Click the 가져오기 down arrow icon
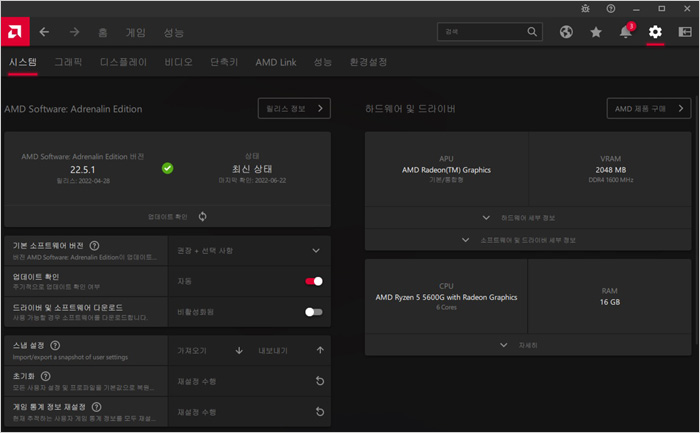700x433 pixels. click(239, 350)
